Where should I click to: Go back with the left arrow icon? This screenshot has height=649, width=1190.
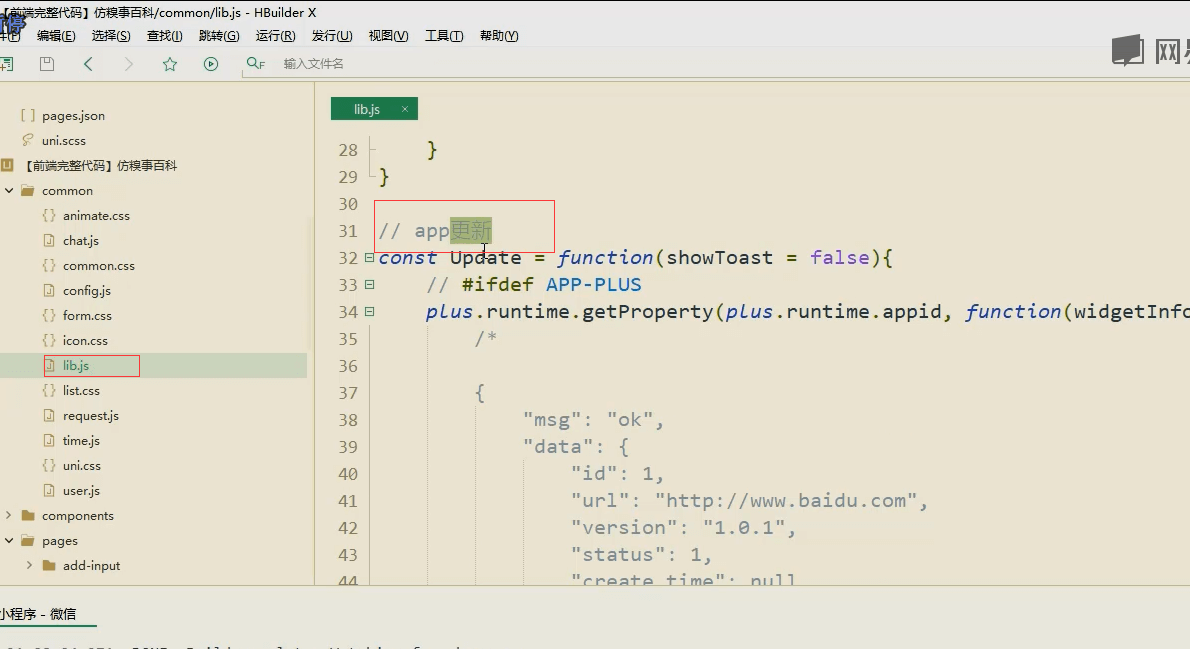[x=88, y=65]
